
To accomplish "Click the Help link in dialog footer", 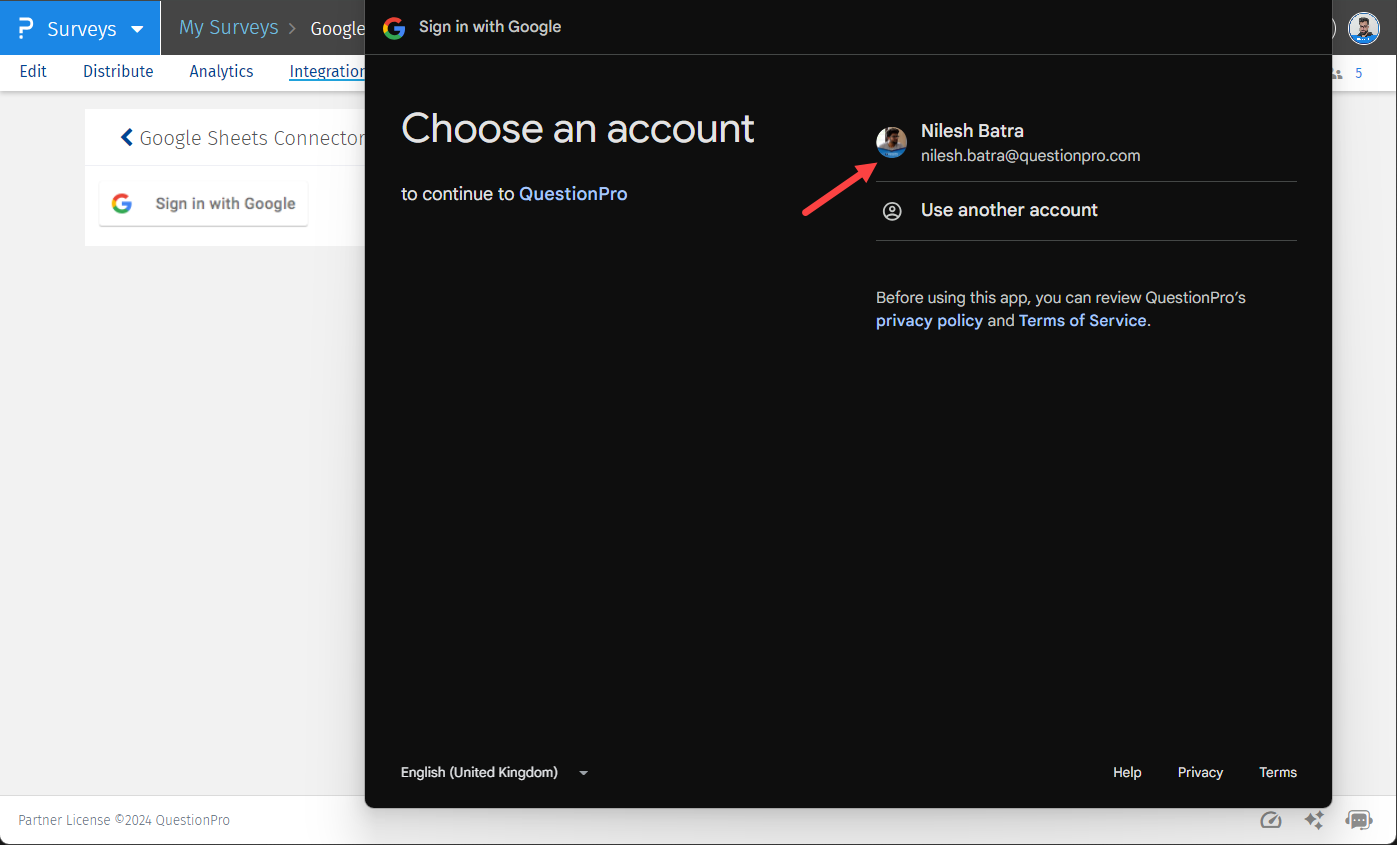I will click(x=1127, y=772).
